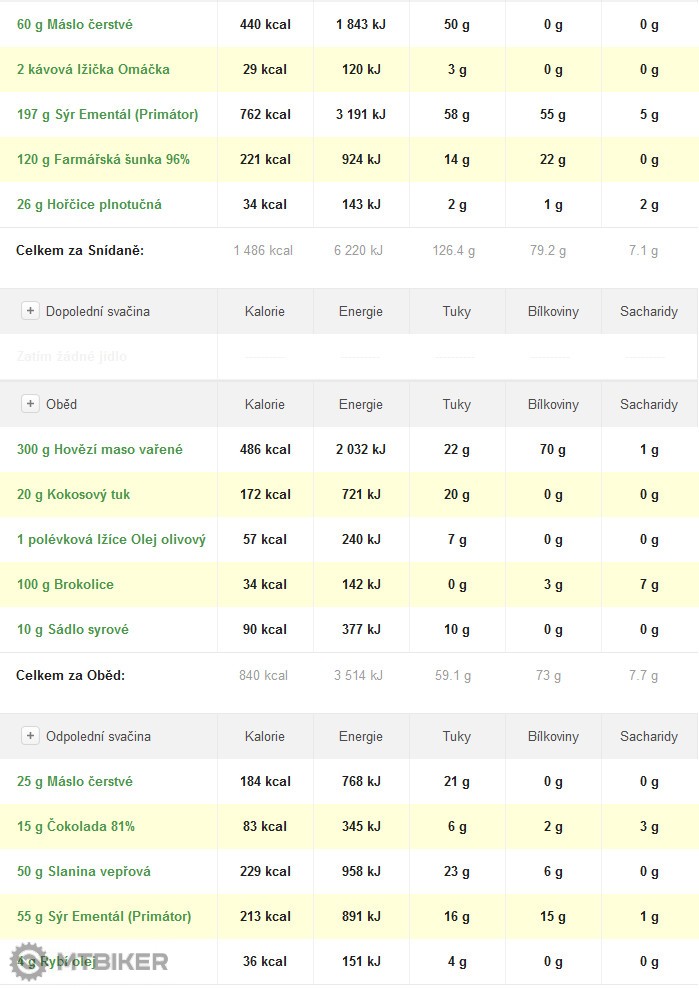Open 120 g Farmářská šunka 96% entry

pyautogui.click(x=103, y=159)
